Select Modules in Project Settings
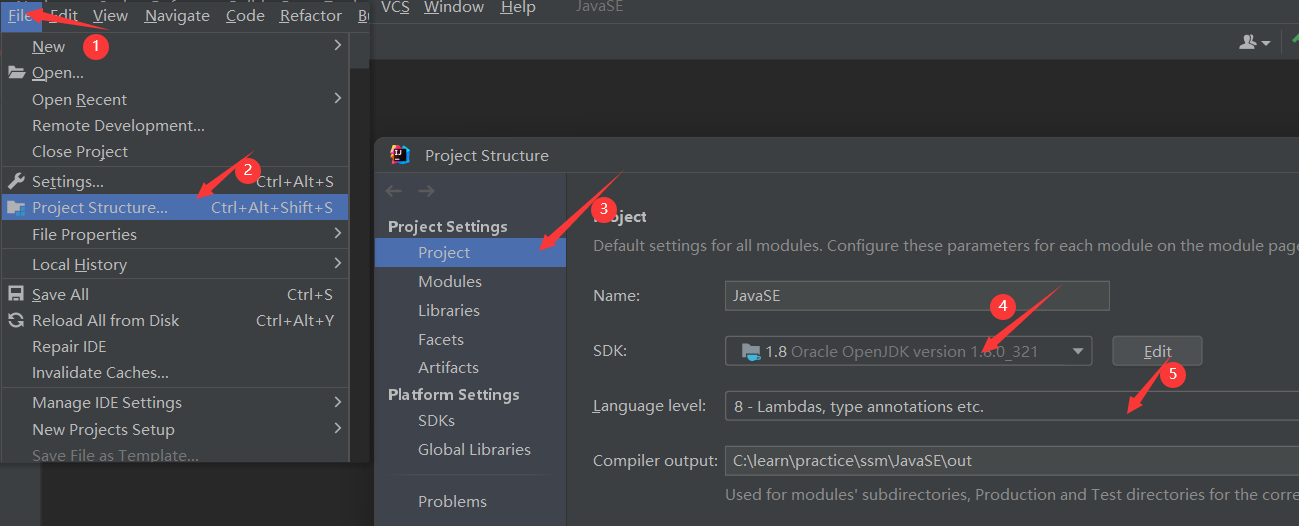Viewport: 1299px width, 526px height. [450, 282]
